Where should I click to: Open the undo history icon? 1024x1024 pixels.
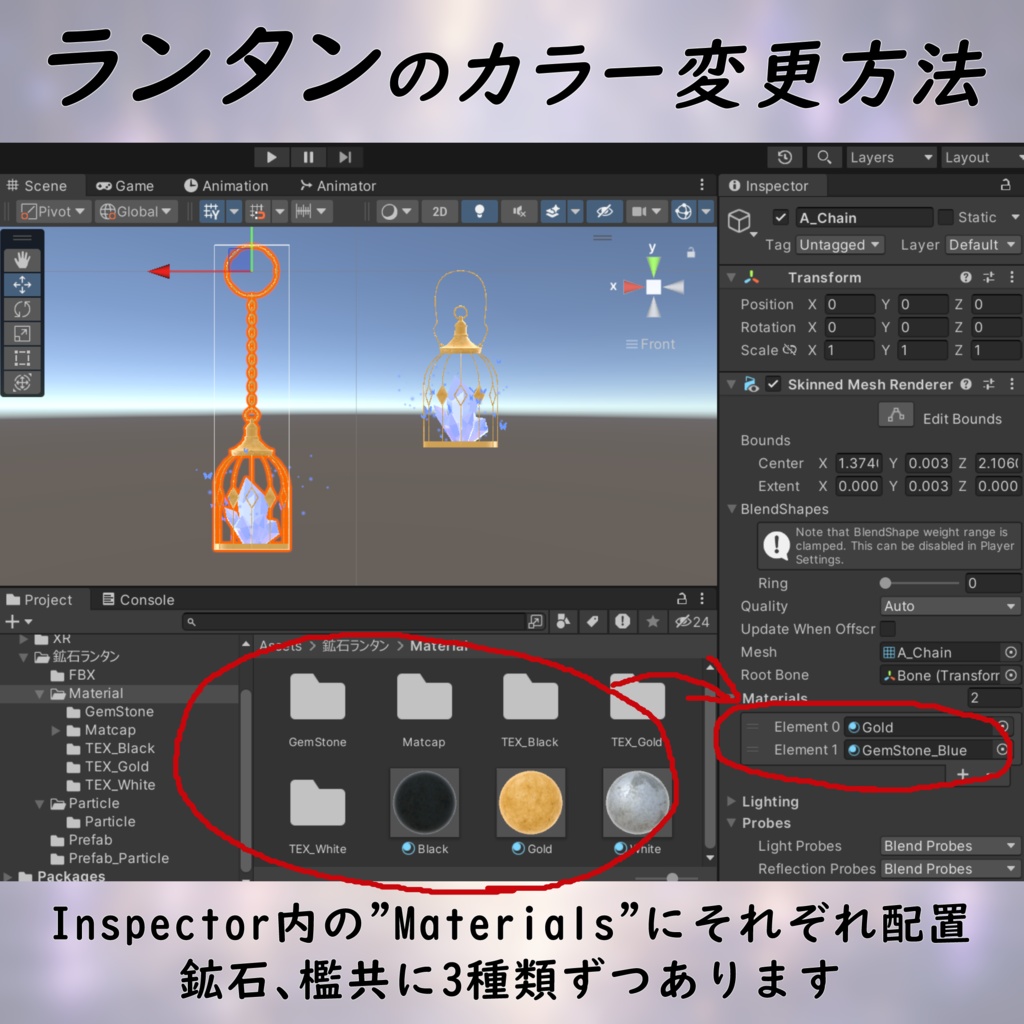pyautogui.click(x=785, y=157)
